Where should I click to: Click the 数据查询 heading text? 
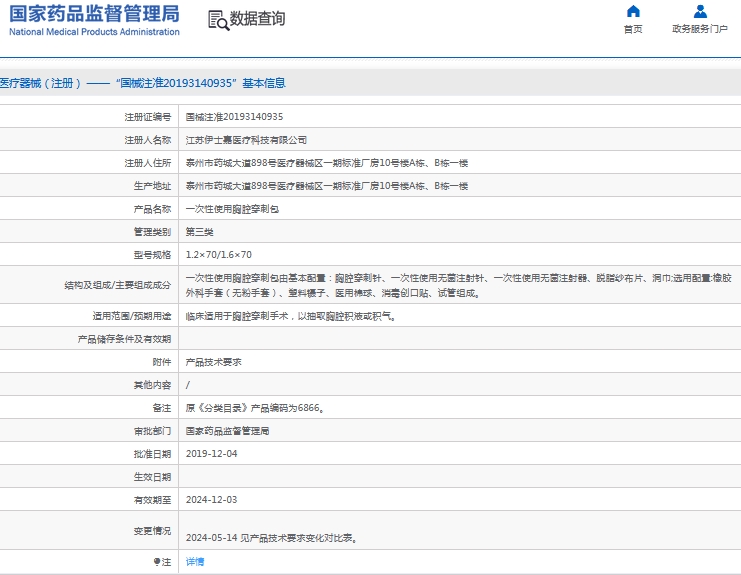point(257,19)
